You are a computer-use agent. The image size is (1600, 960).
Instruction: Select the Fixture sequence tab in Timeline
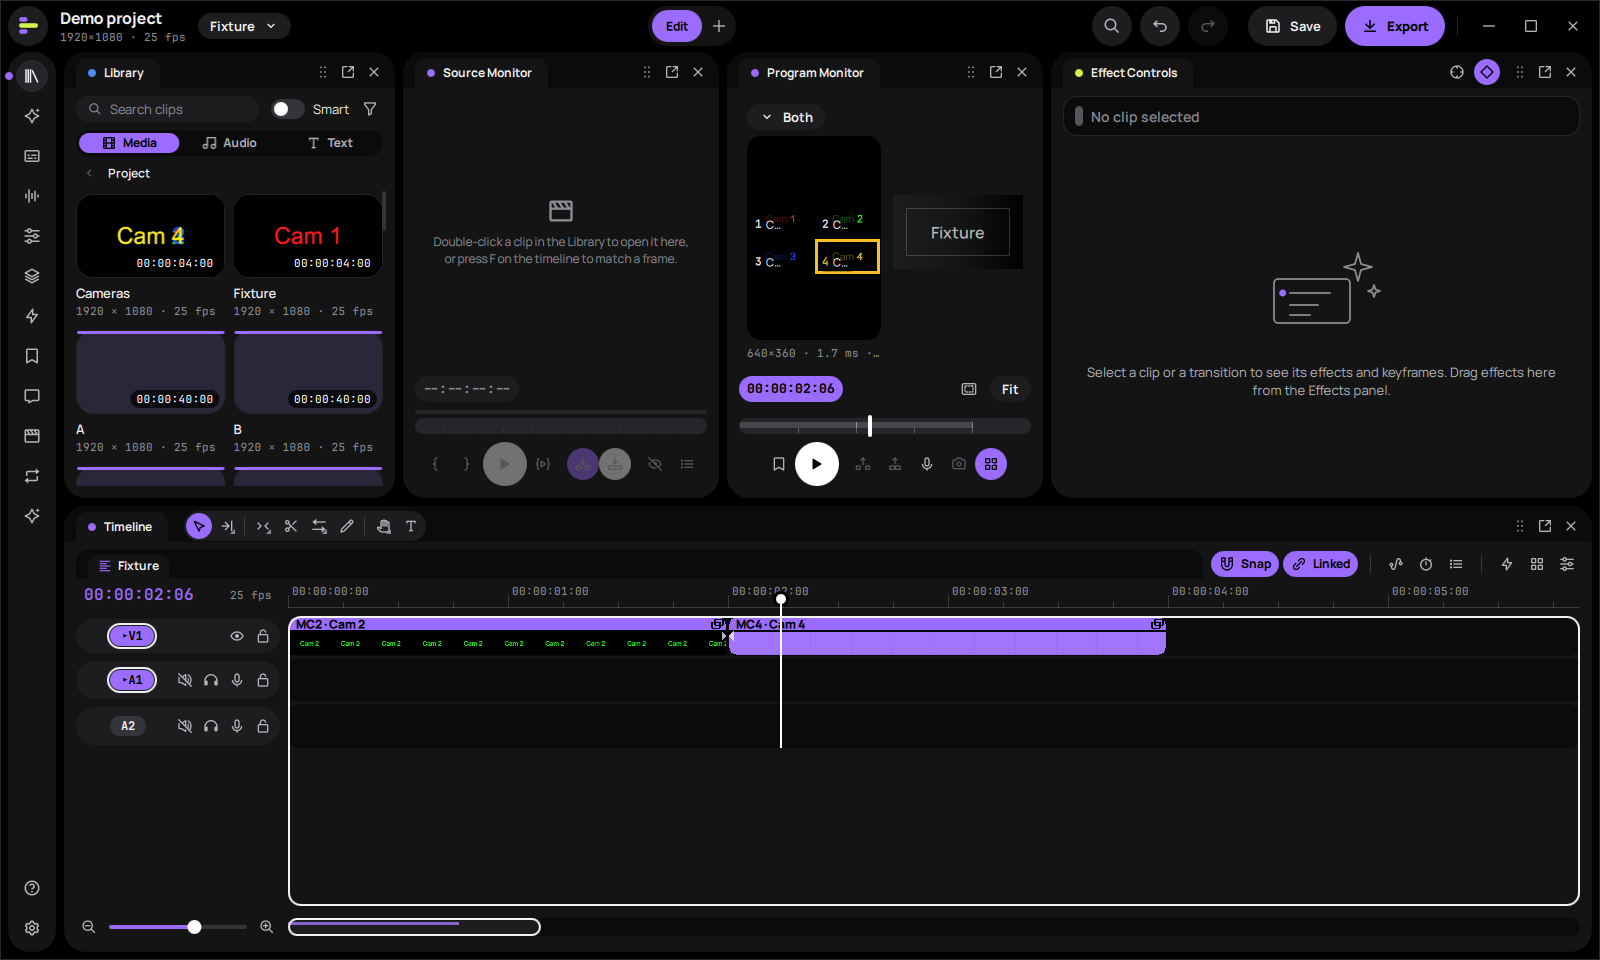(x=129, y=566)
